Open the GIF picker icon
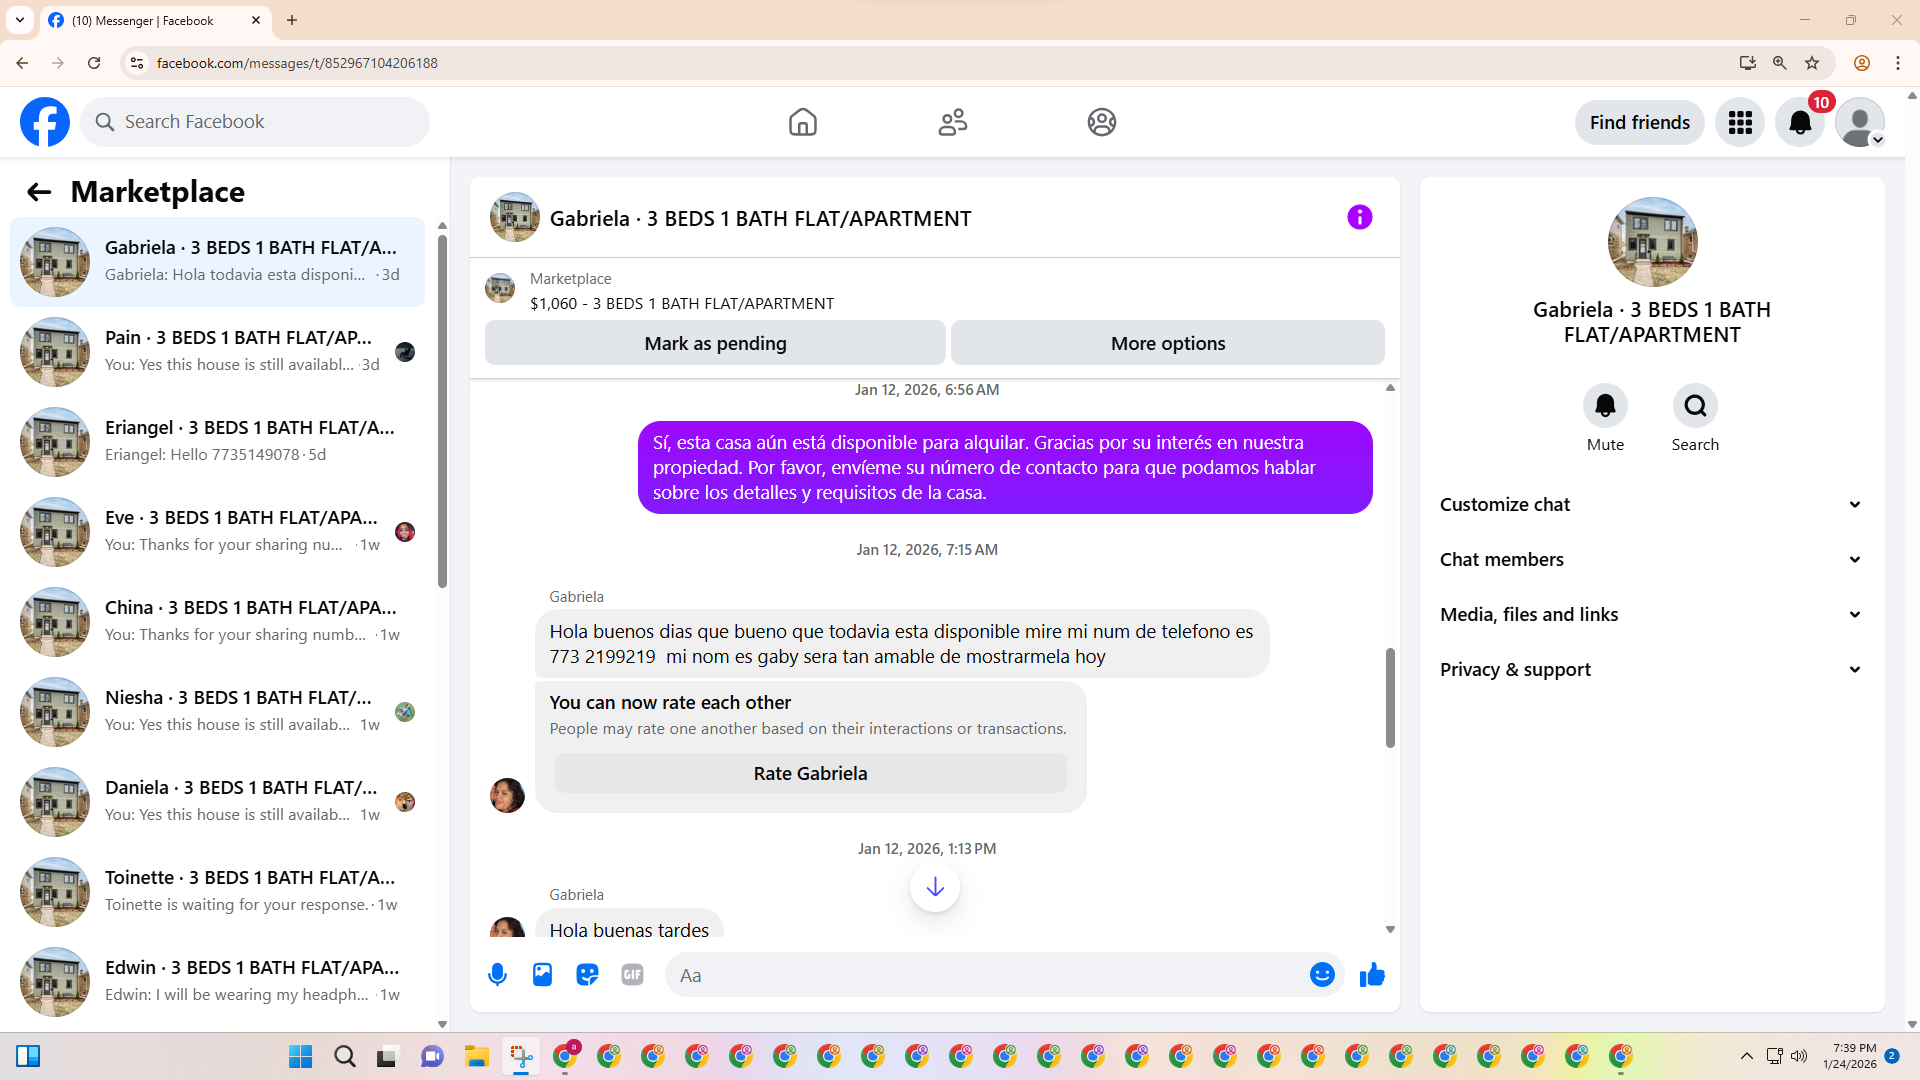Image resolution: width=1920 pixels, height=1080 pixels. point(632,975)
